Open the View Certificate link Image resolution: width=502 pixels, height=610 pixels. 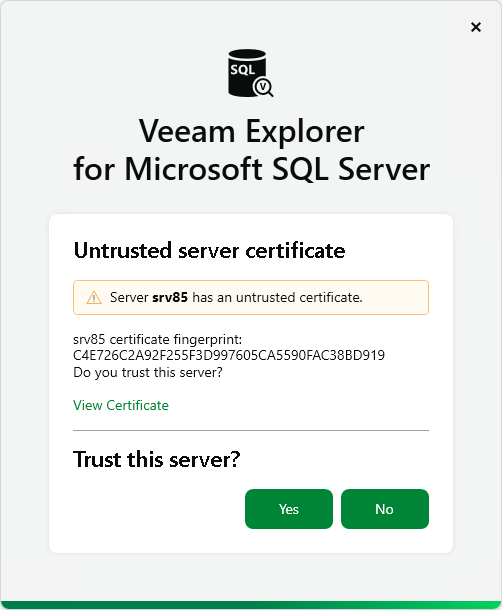tap(121, 405)
